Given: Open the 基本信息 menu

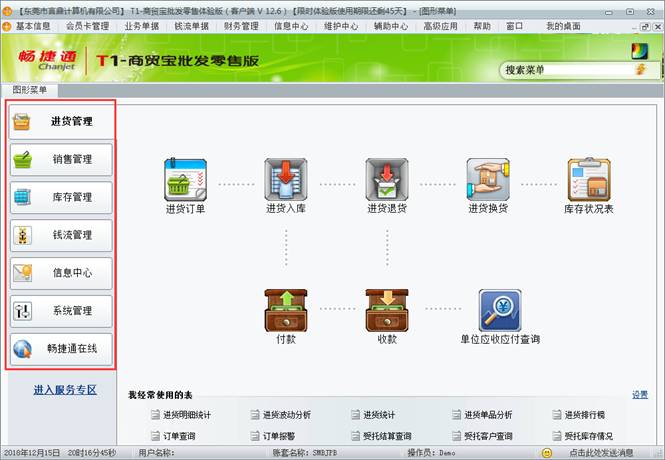Looking at the screenshot, I should 33,26.
